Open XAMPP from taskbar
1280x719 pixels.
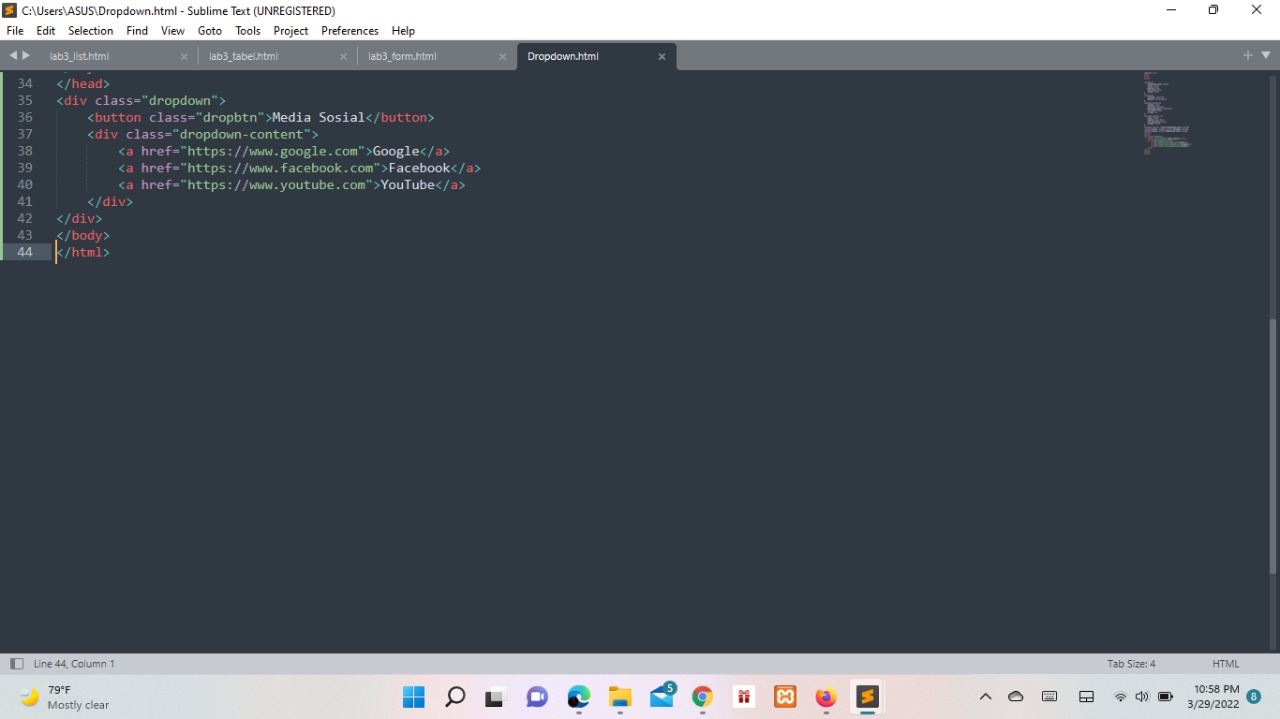pyautogui.click(x=785, y=697)
